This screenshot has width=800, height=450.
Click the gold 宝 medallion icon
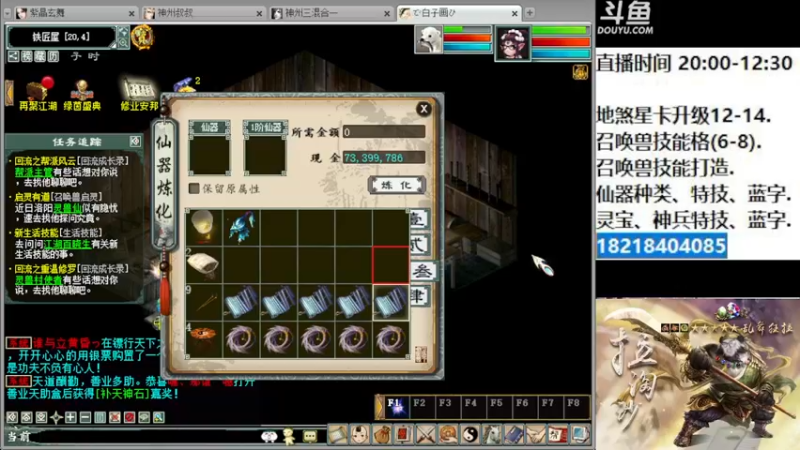142,37
